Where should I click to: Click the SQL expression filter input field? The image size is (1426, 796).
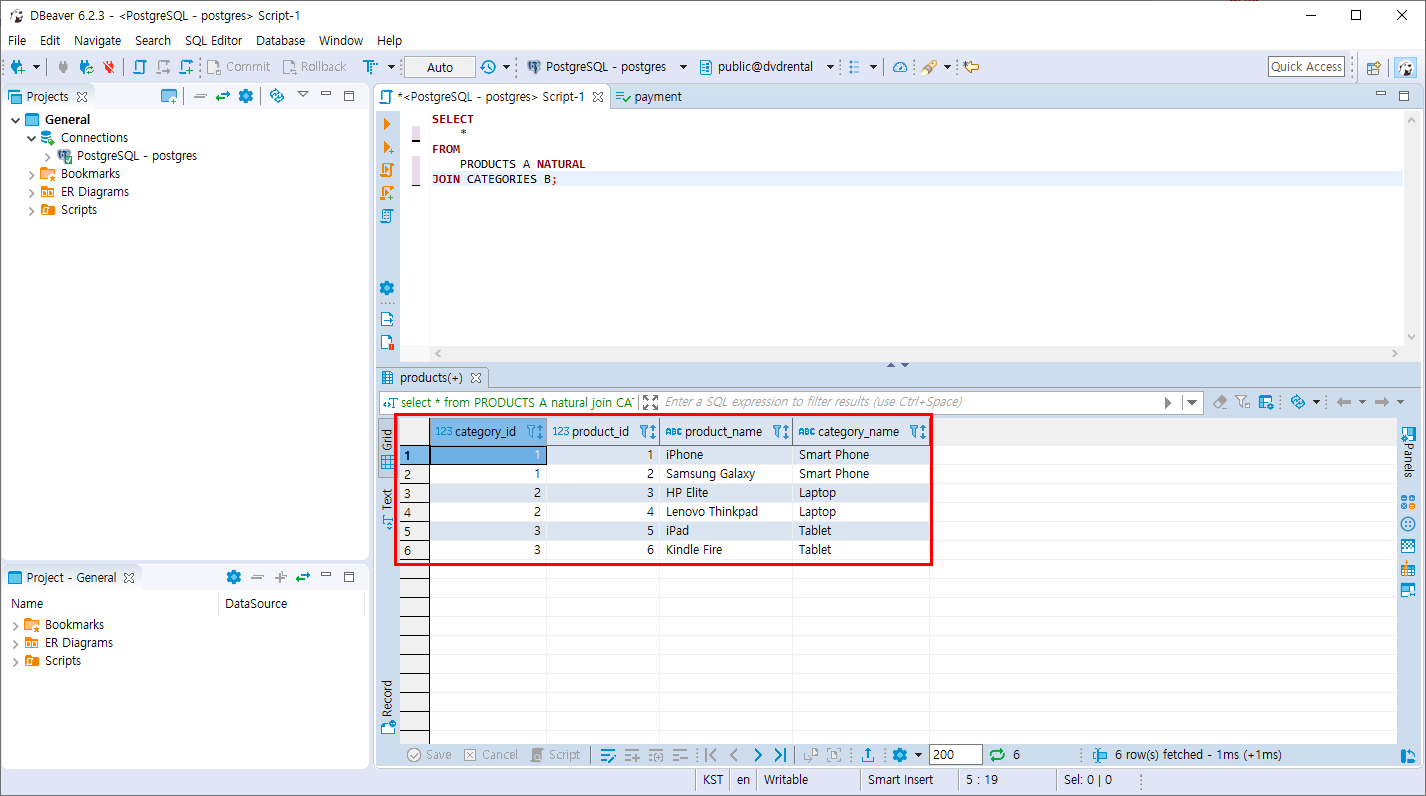click(x=910, y=402)
